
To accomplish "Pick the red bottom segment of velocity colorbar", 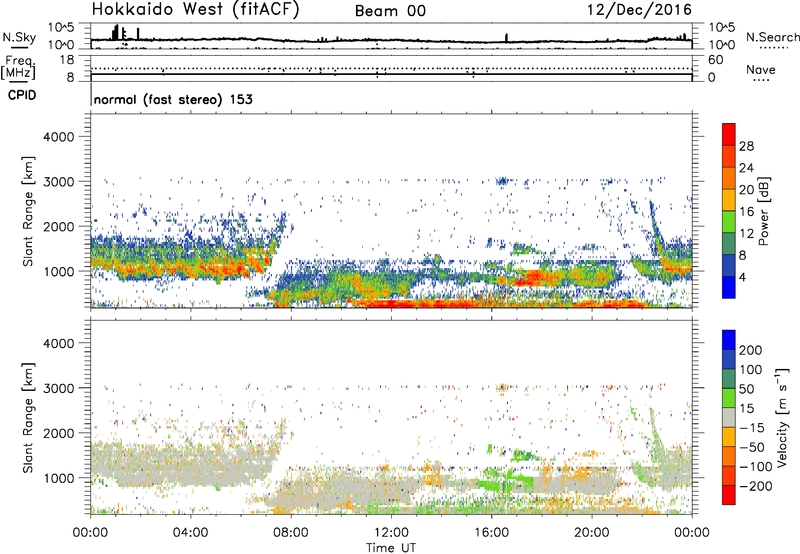I will point(729,495).
